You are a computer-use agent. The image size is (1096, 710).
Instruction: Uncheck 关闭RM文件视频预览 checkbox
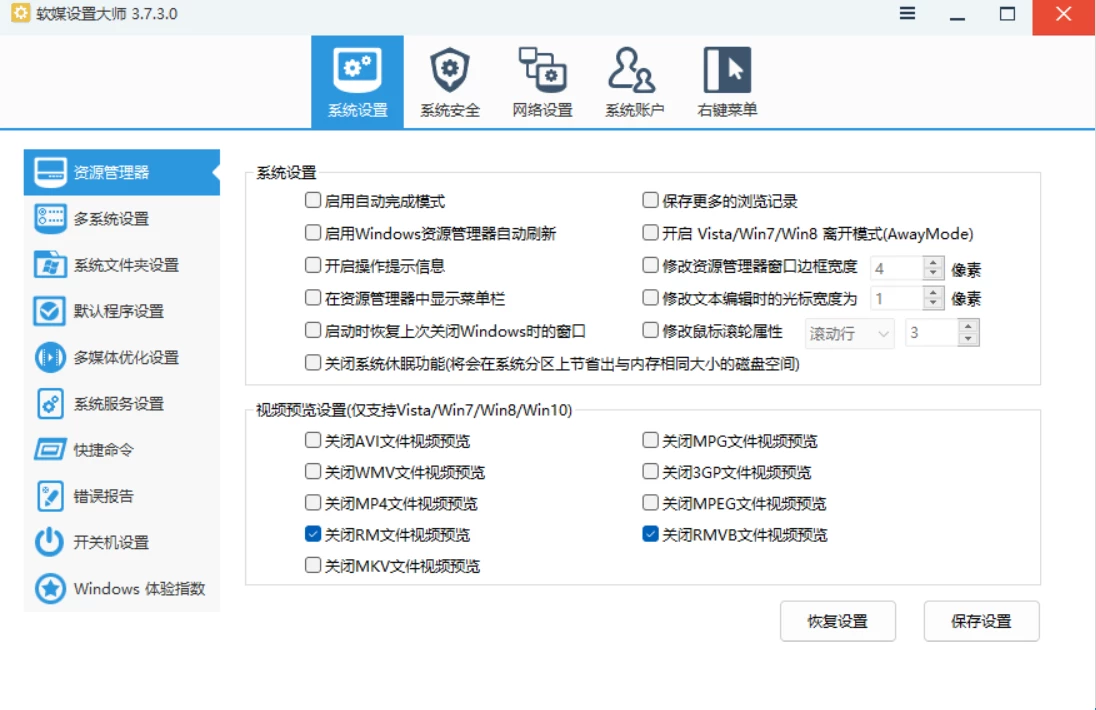click(312, 535)
